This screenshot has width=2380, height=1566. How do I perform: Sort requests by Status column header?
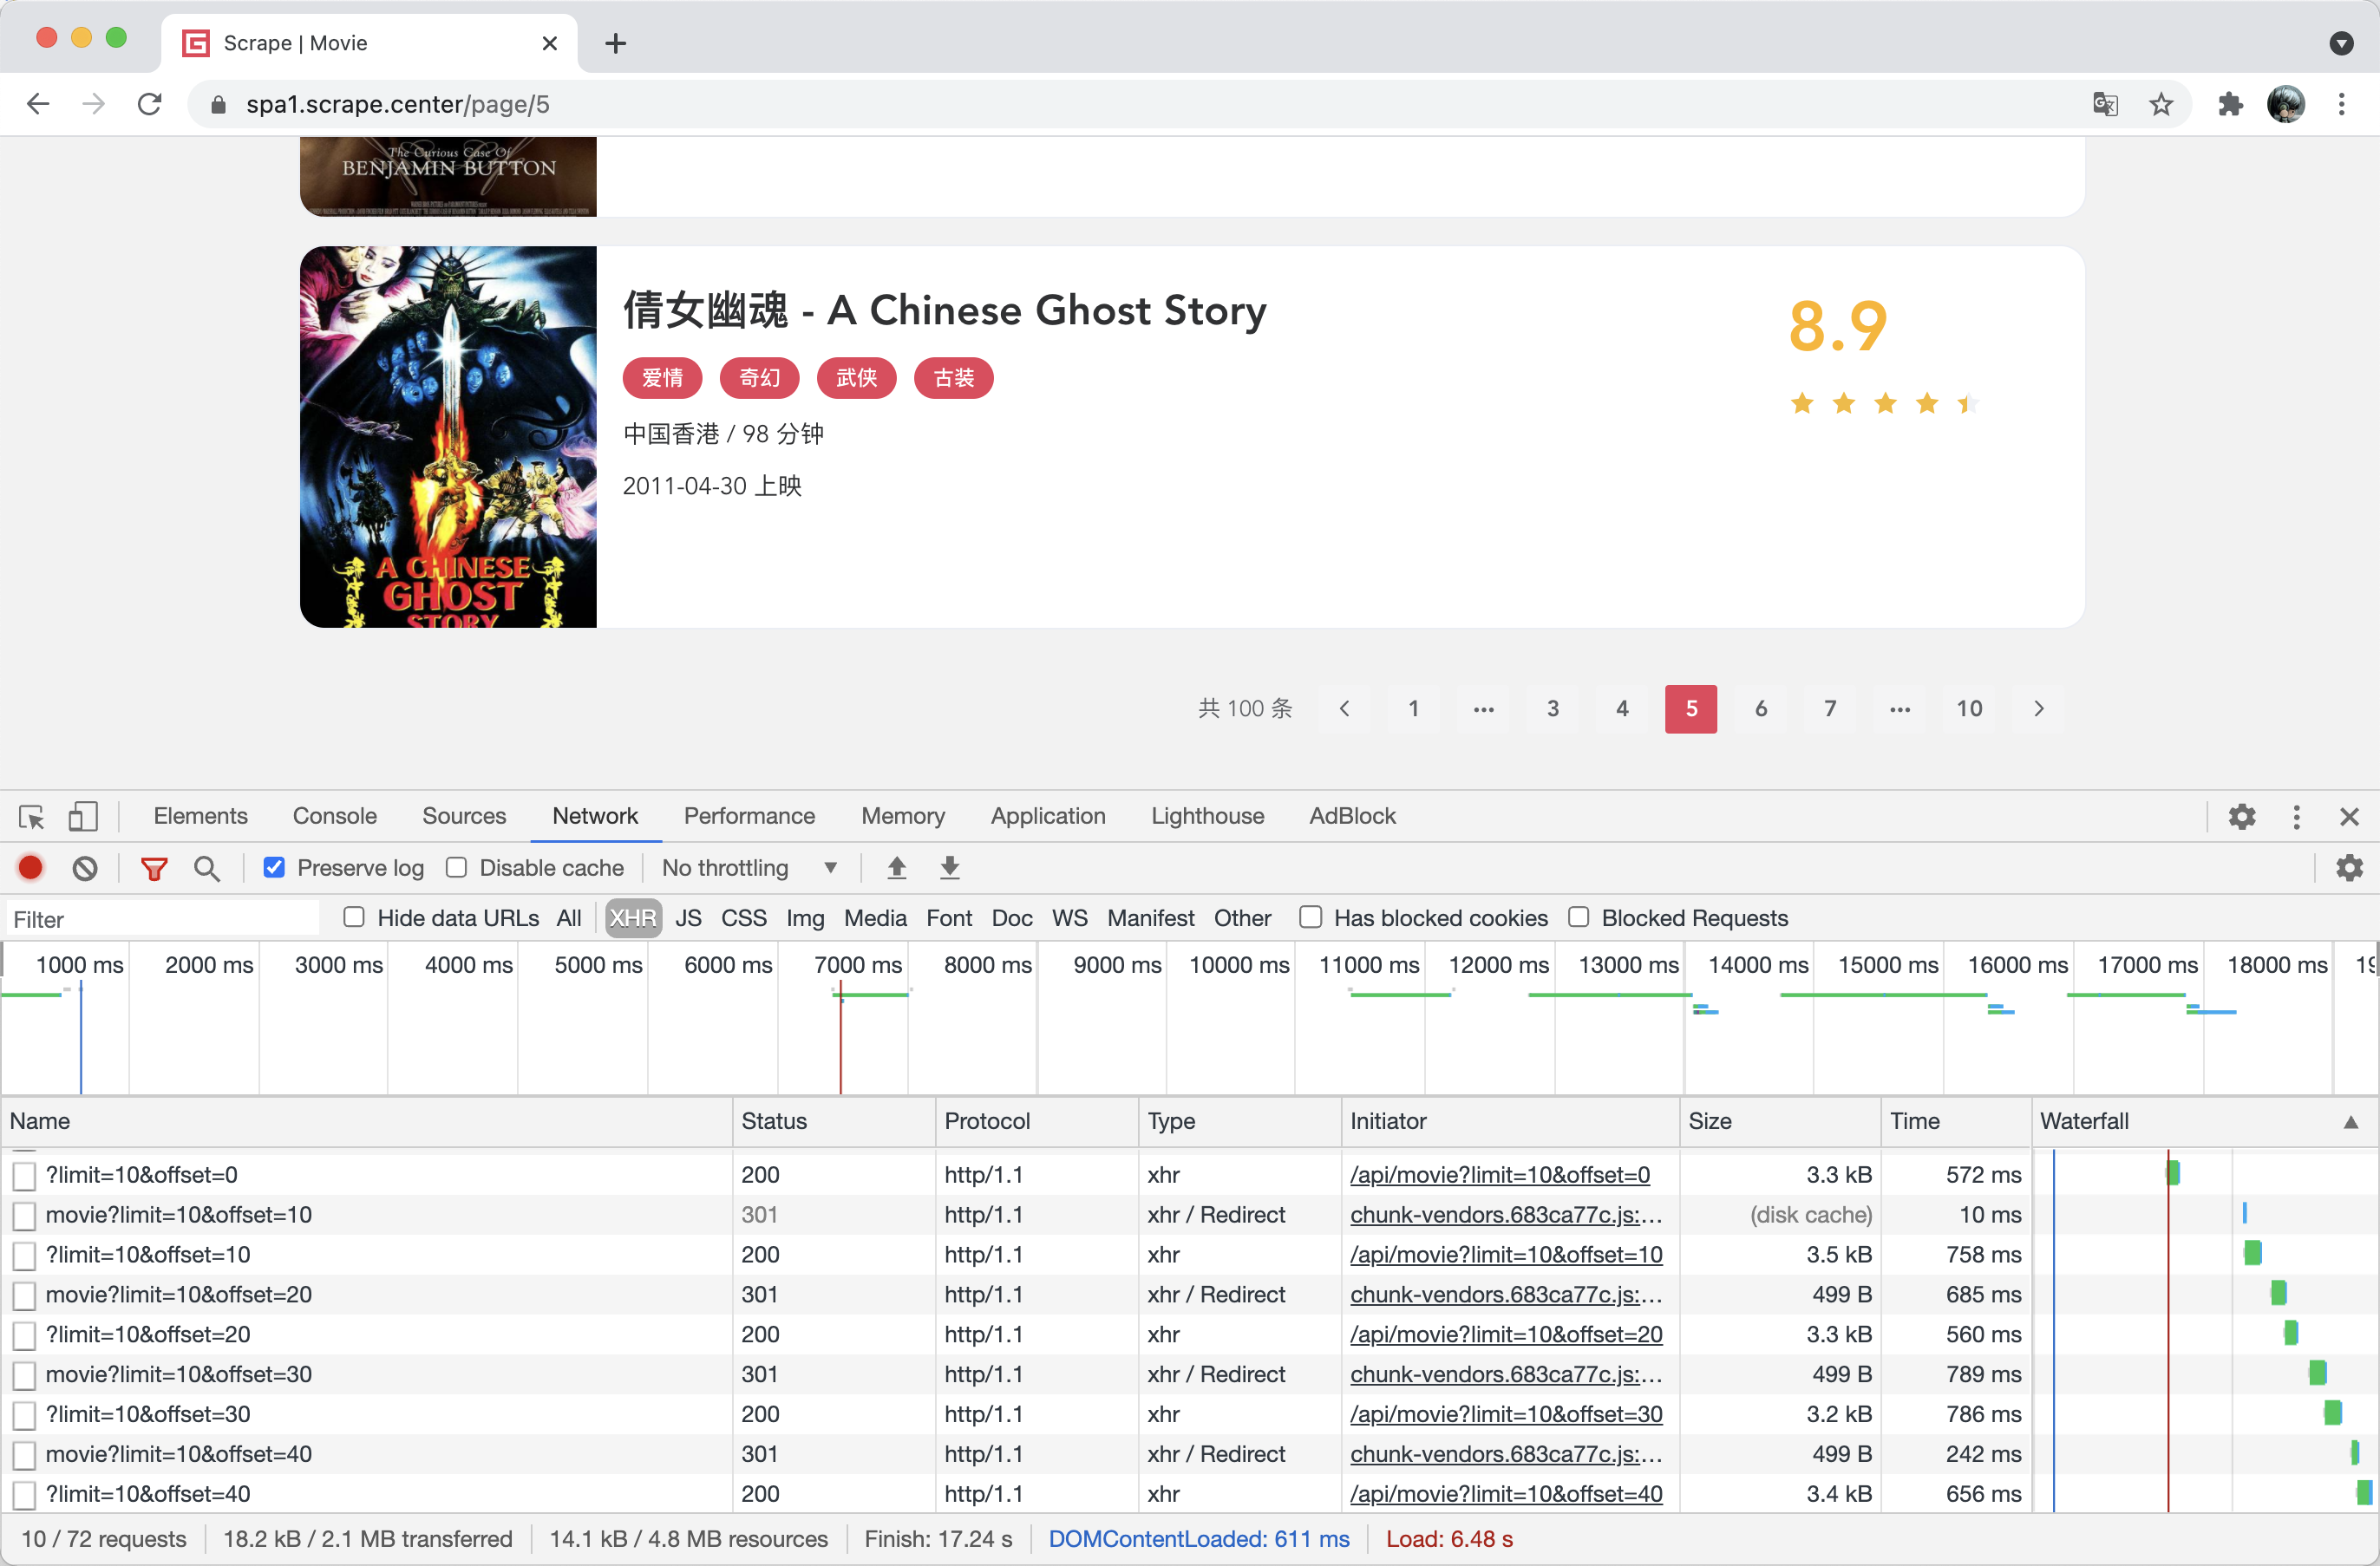pos(834,1122)
